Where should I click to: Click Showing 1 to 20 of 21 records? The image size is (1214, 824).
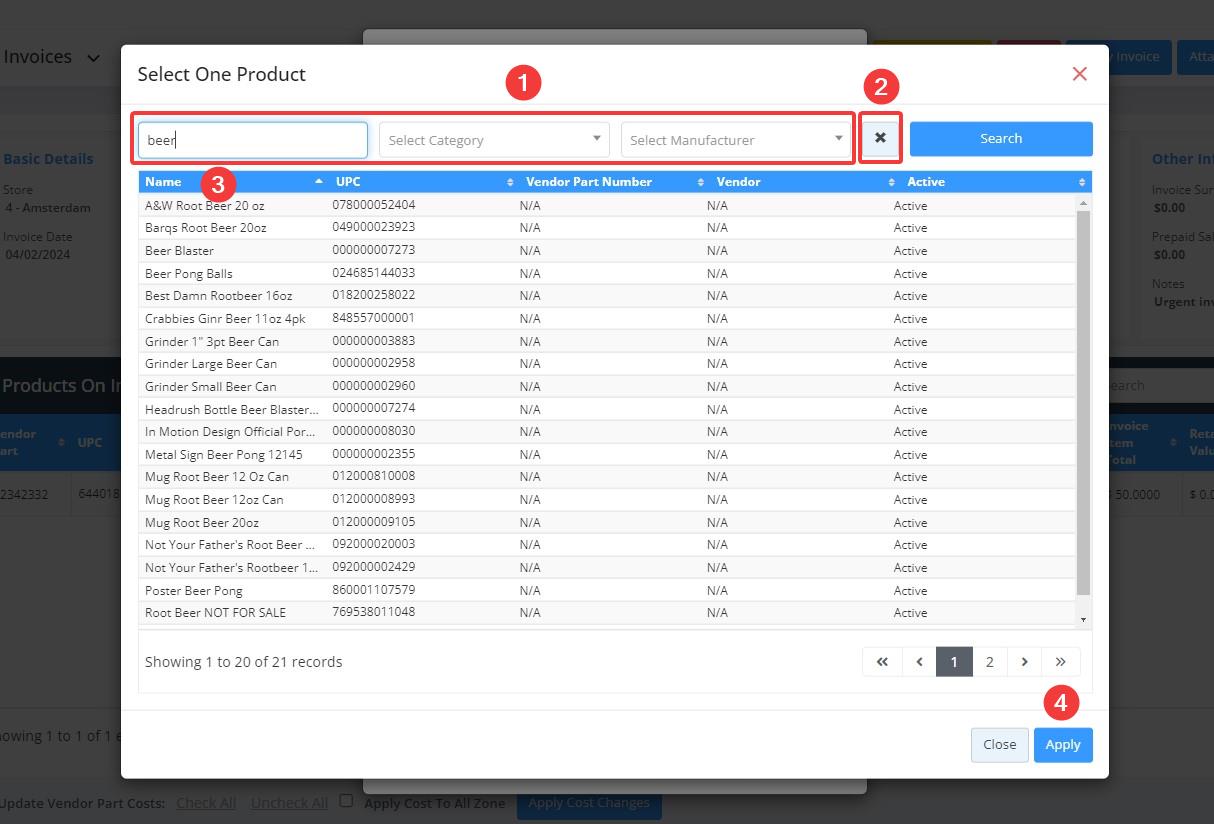pyautogui.click(x=244, y=662)
